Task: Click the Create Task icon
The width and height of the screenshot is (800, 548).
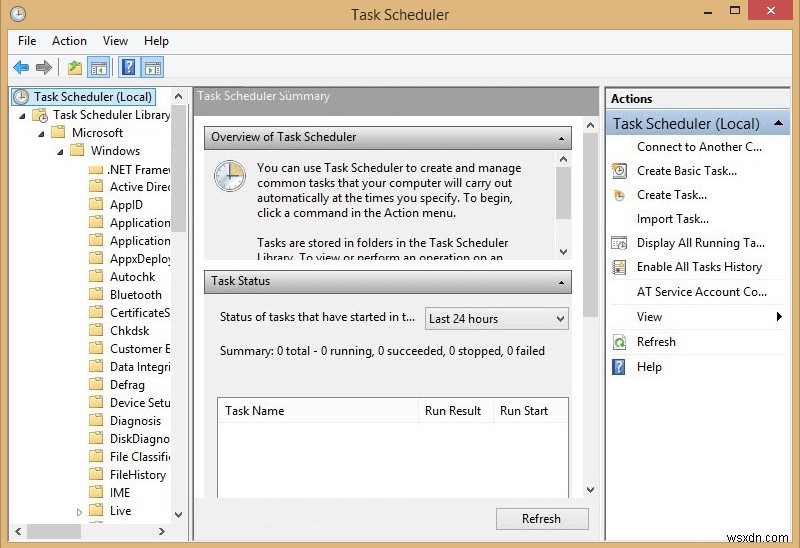Action: [x=619, y=195]
